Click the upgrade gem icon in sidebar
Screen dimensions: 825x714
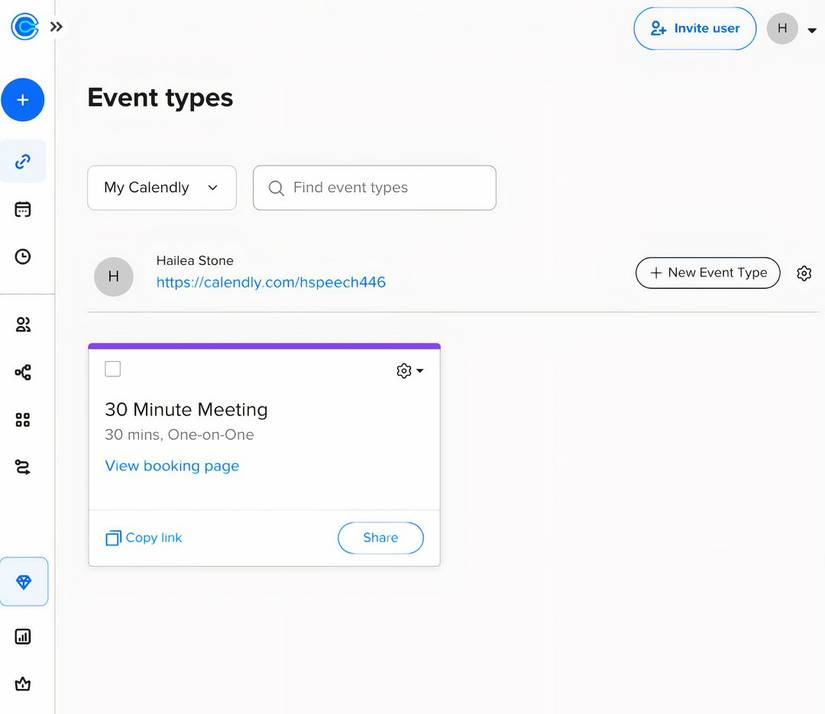[x=23, y=581]
